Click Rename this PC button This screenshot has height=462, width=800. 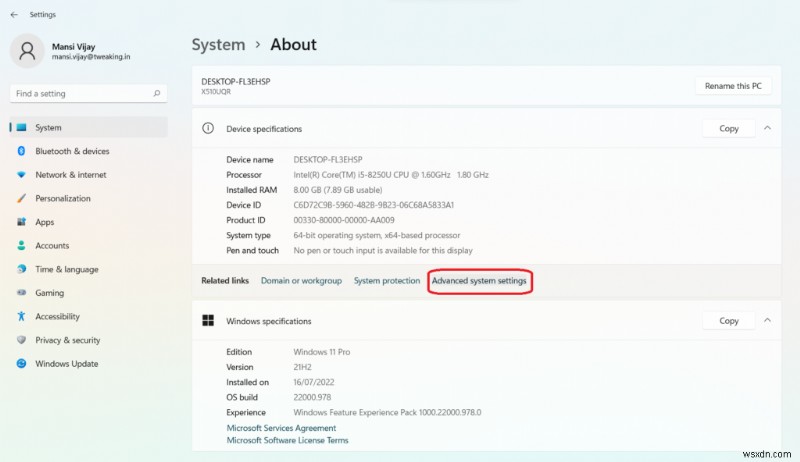pyautogui.click(x=733, y=86)
